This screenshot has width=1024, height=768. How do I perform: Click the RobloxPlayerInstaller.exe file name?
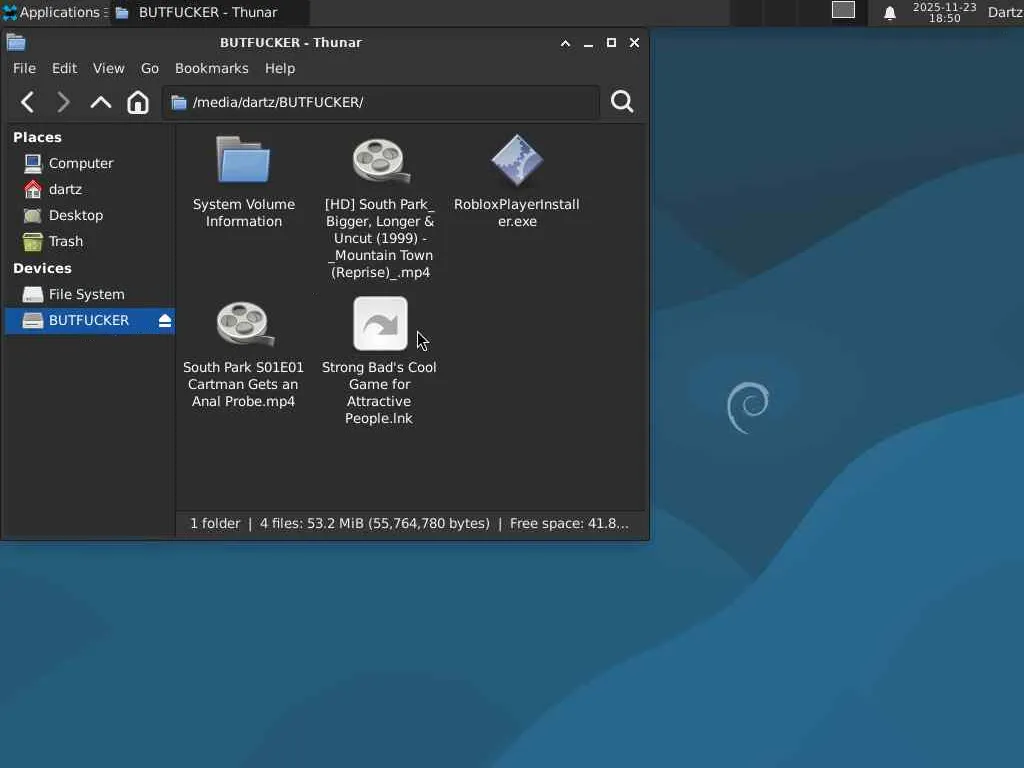tap(517, 213)
